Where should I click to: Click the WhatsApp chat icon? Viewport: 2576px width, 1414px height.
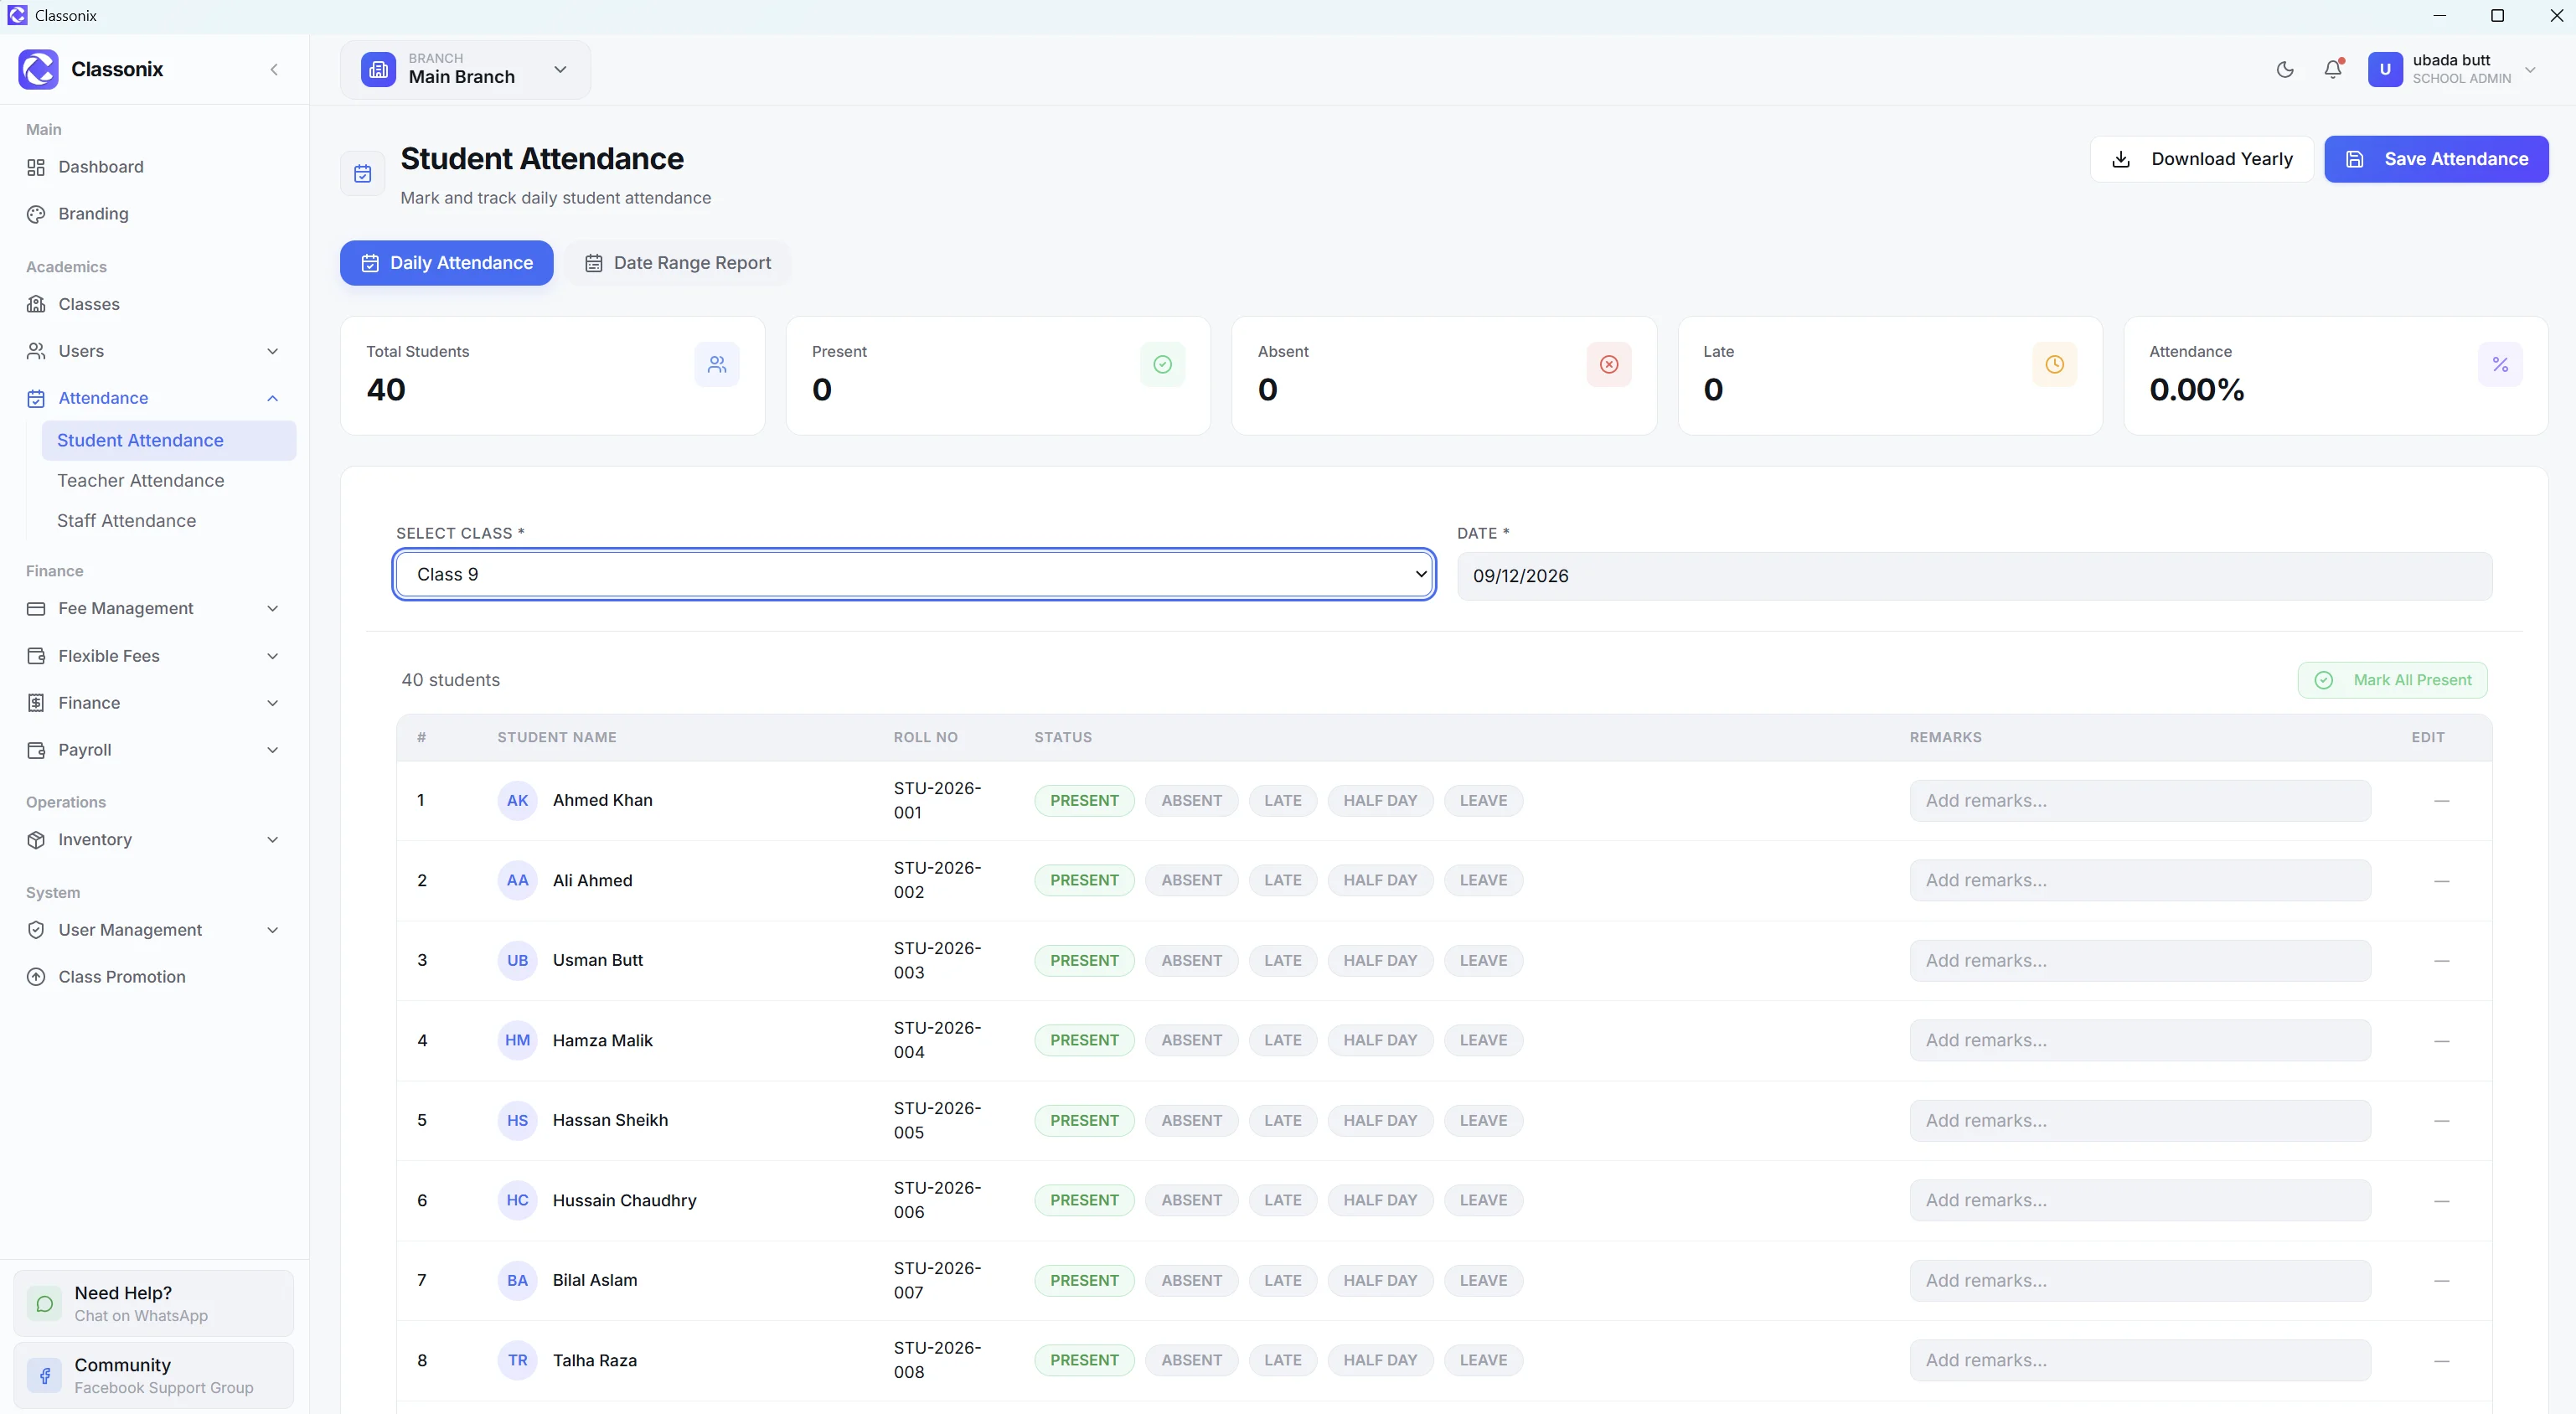(x=44, y=1303)
